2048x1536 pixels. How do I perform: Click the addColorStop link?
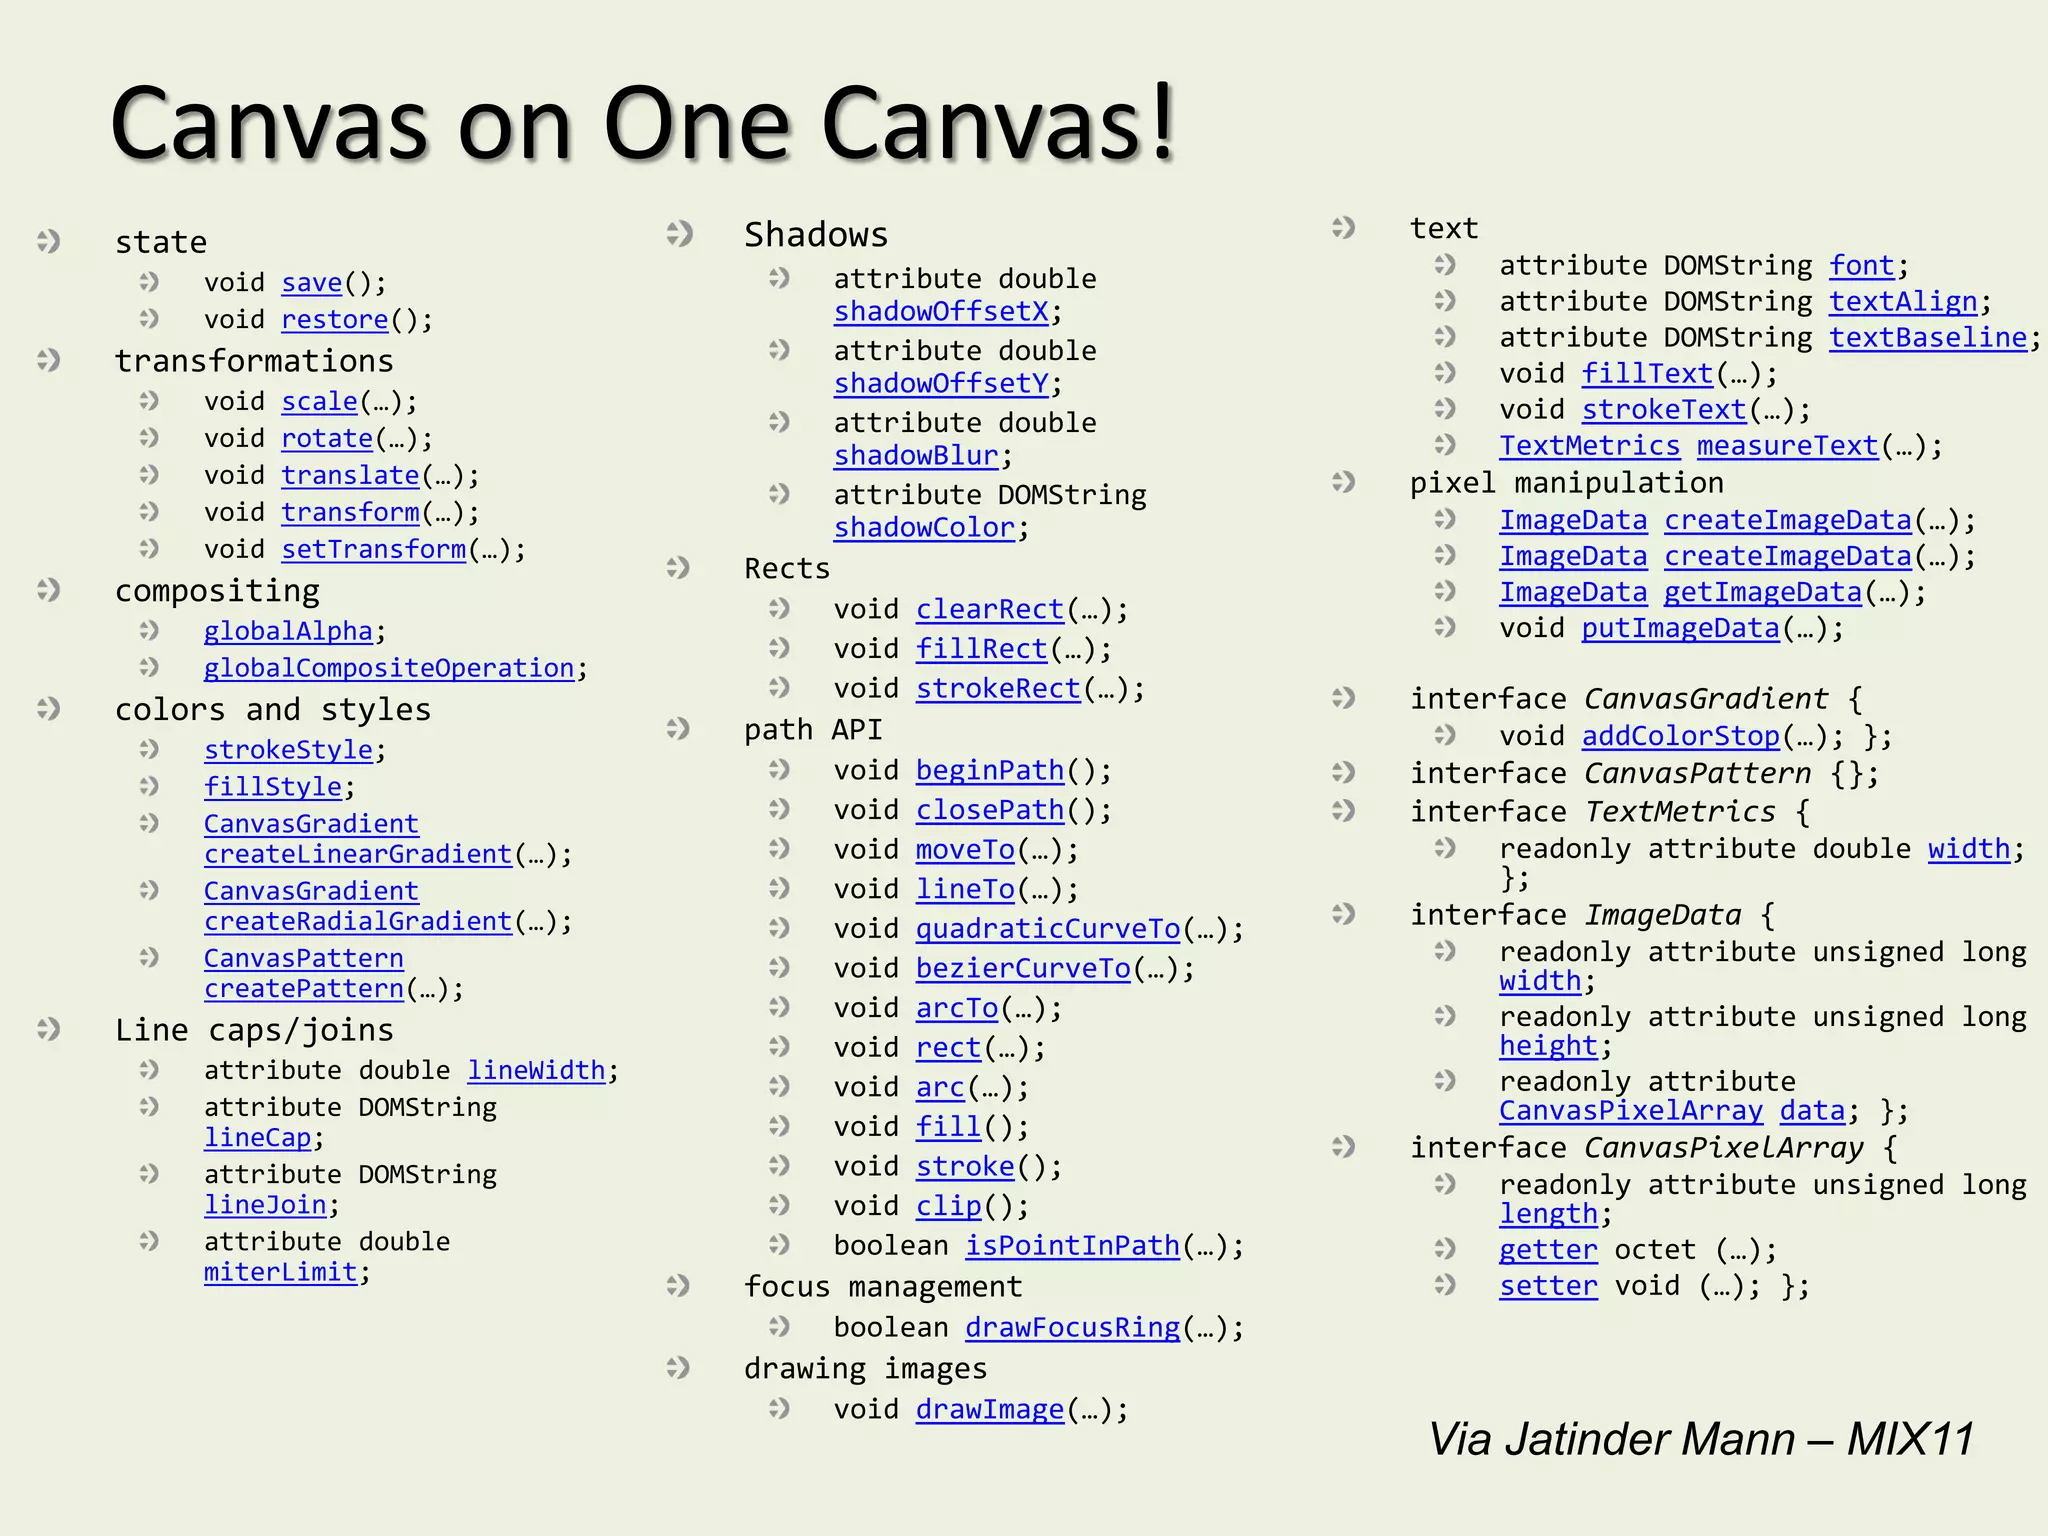tap(1680, 737)
